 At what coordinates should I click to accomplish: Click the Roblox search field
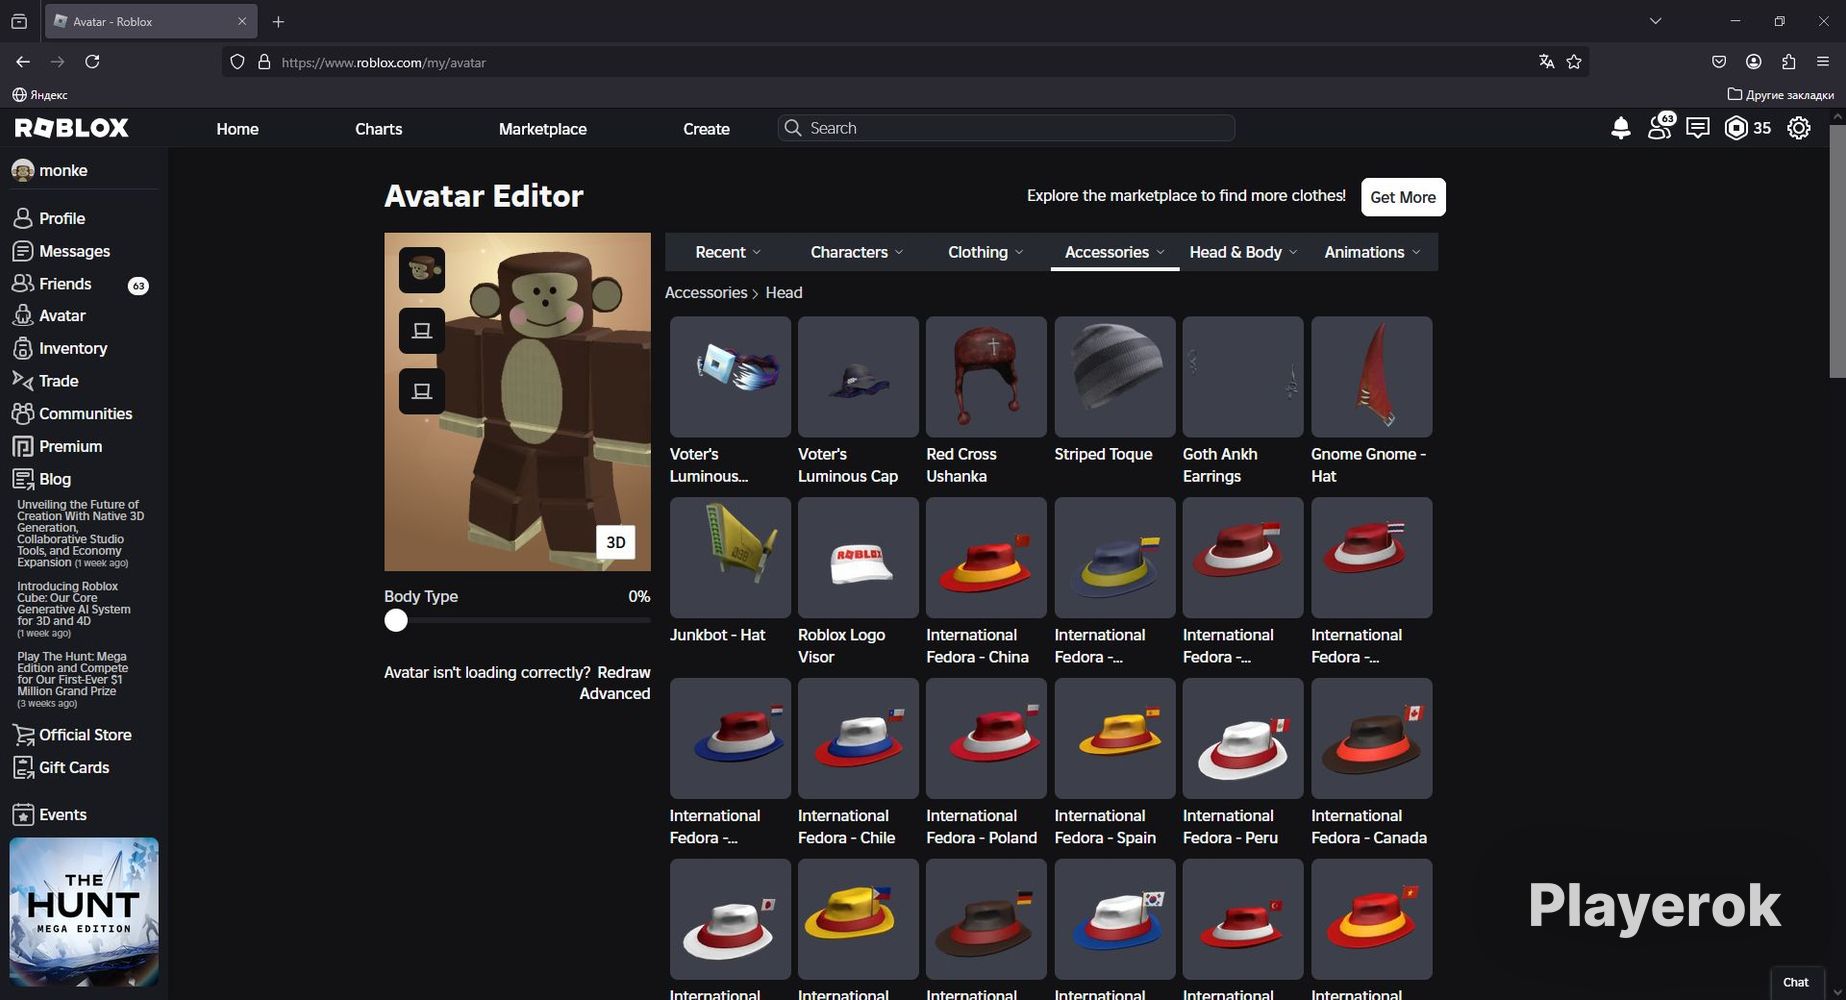(1006, 128)
